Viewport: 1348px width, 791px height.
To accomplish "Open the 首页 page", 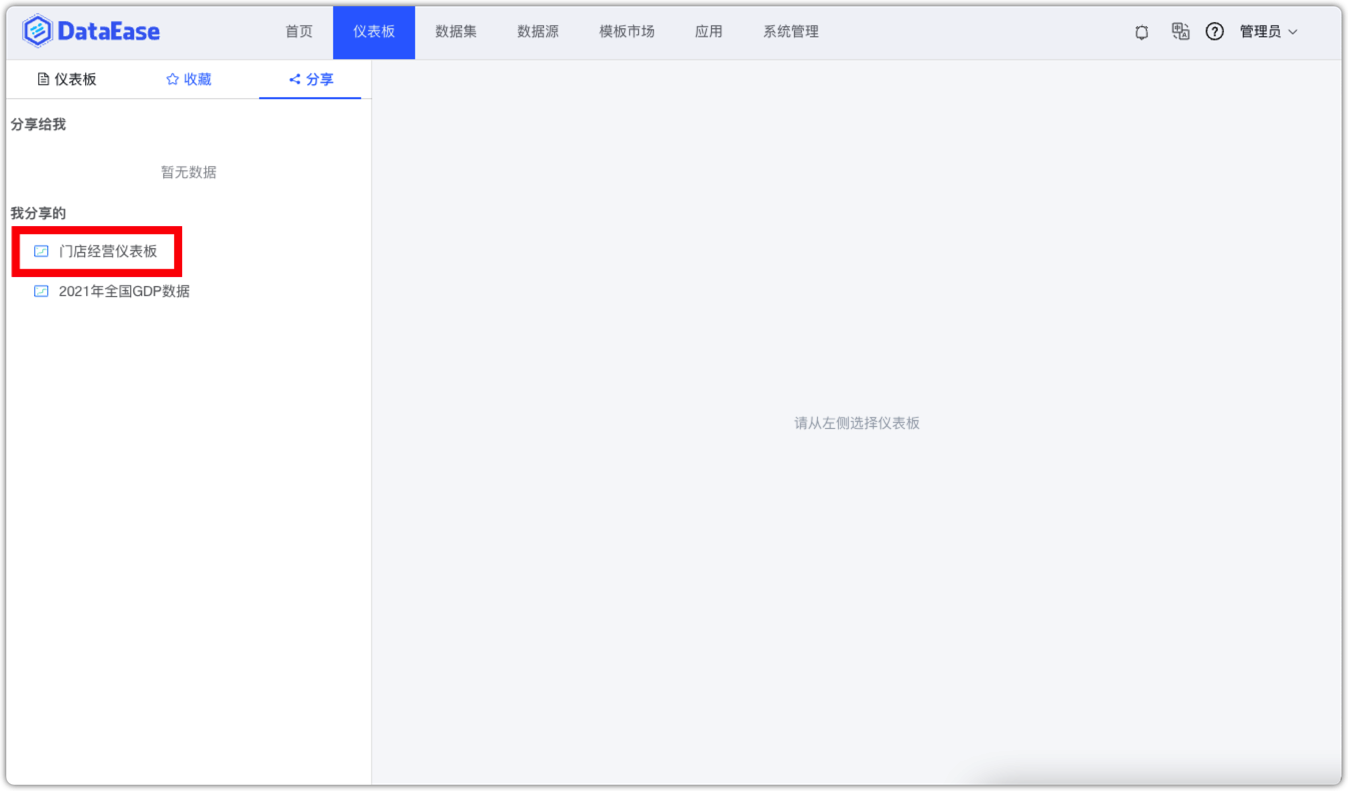I will coord(298,31).
